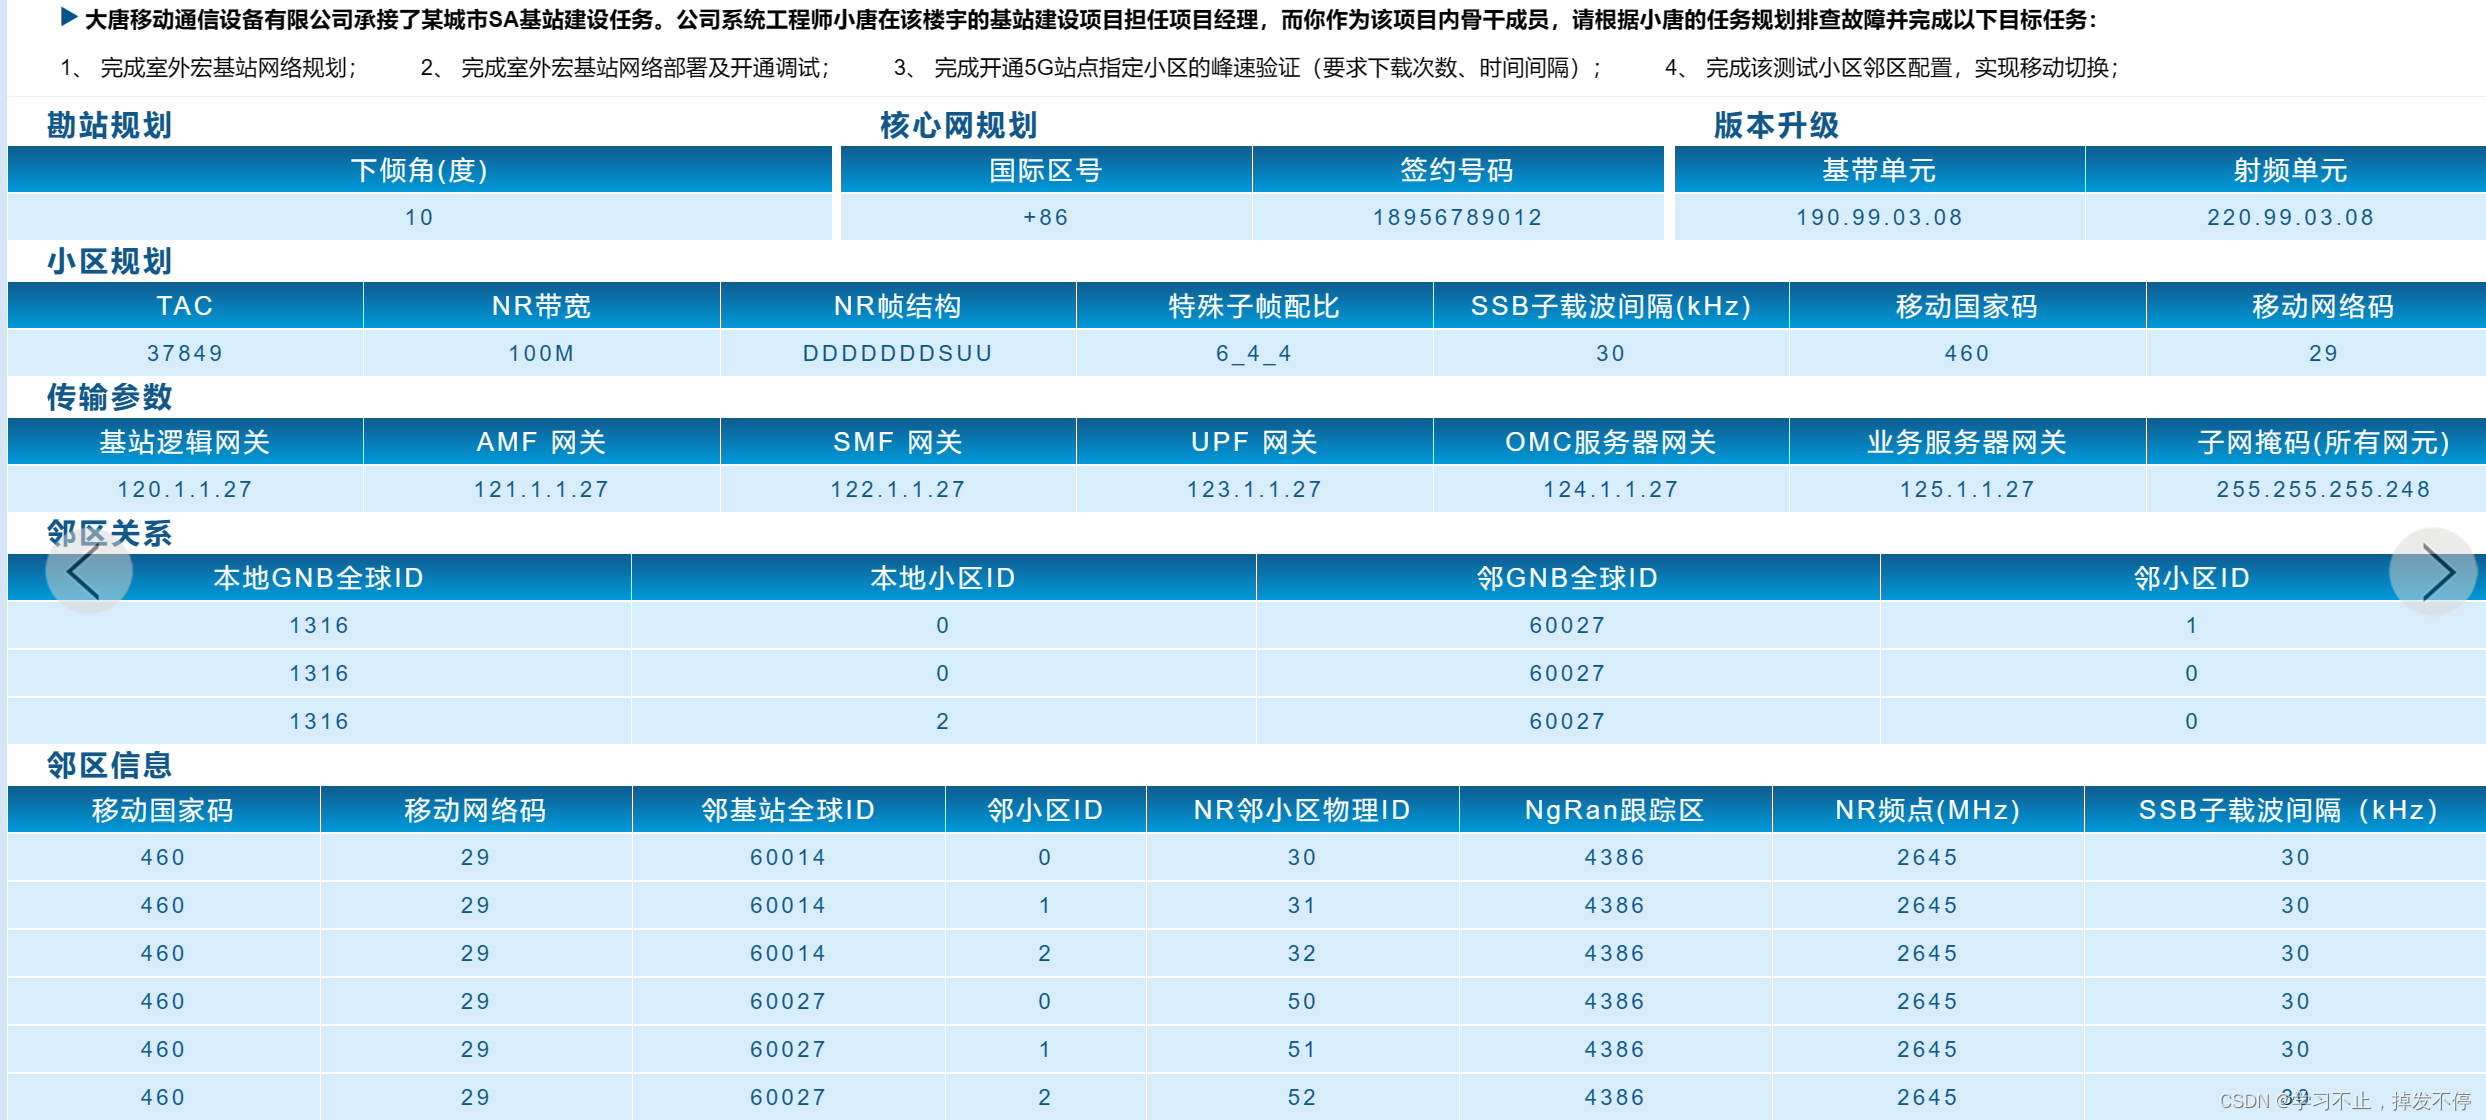Select physical cell ID 52
The width and height of the screenshot is (2486, 1120).
[1302, 1096]
